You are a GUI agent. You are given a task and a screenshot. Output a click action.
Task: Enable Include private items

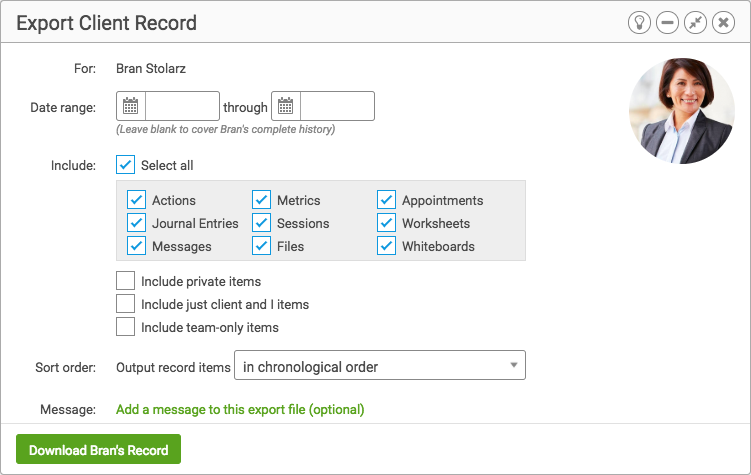pyautogui.click(x=125, y=281)
